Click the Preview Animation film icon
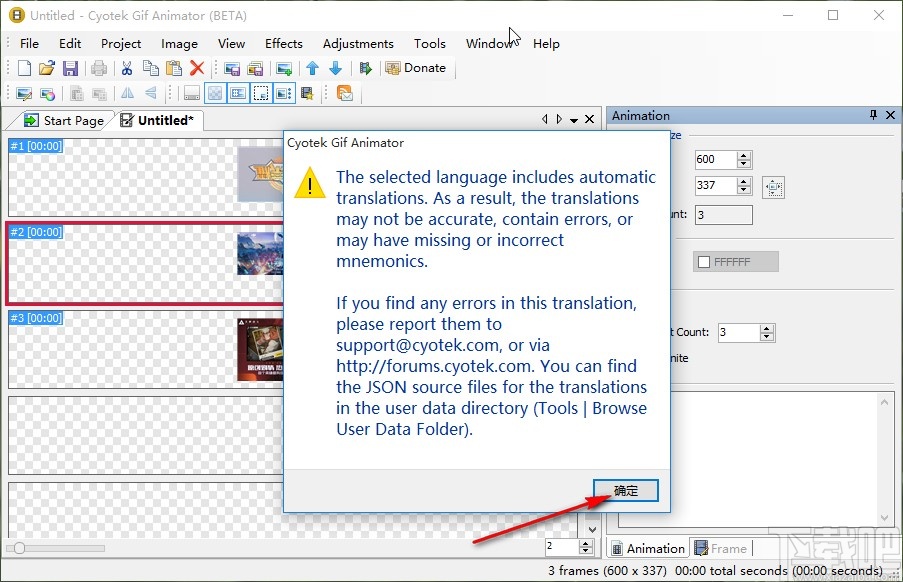 [x=365, y=69]
